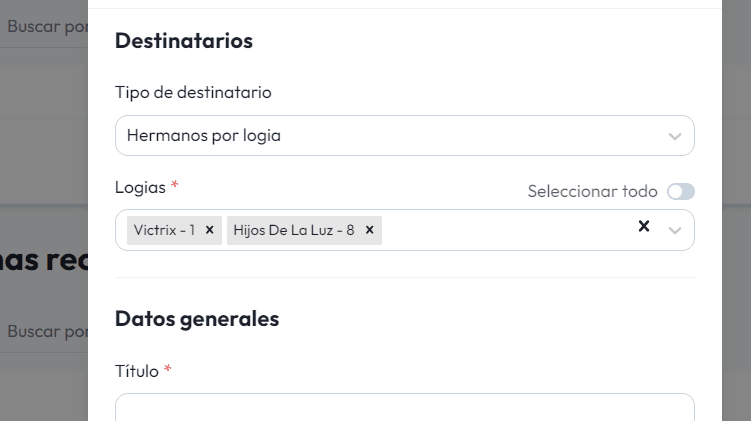This screenshot has height=421, width=751.
Task: Remove the Hijos De La Luz - 8 tag
Action: (369, 230)
